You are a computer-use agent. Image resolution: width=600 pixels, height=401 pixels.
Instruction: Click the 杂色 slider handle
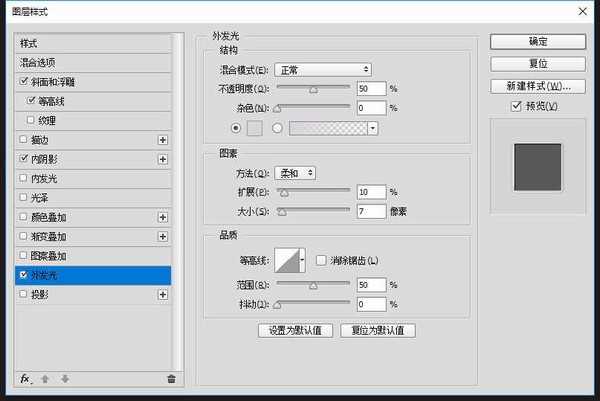coord(277,109)
